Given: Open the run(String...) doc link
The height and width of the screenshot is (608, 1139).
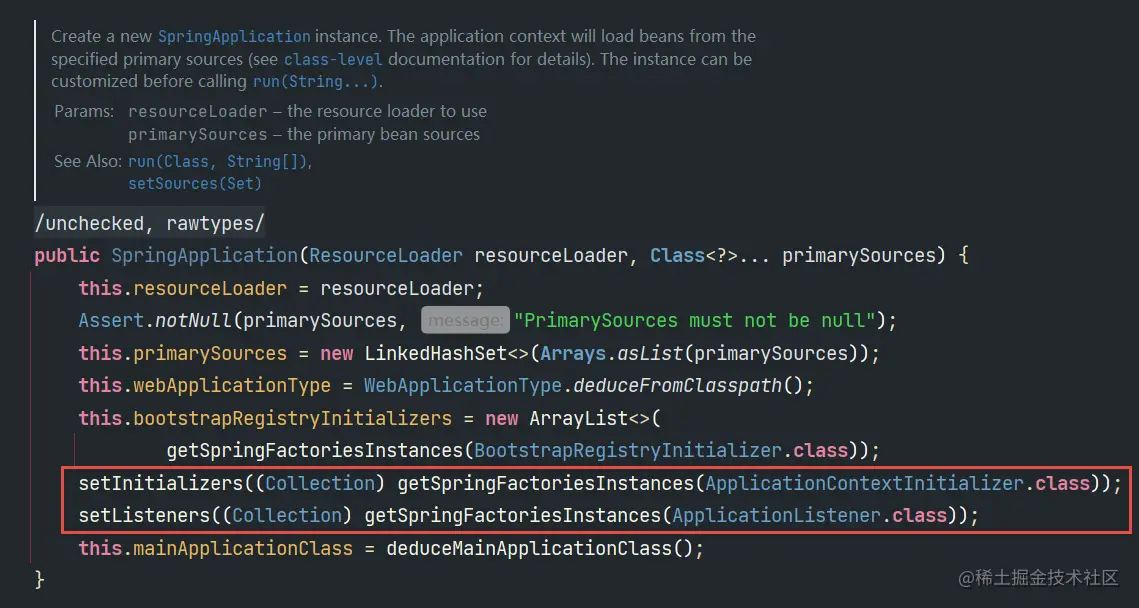Looking at the screenshot, I should [315, 81].
